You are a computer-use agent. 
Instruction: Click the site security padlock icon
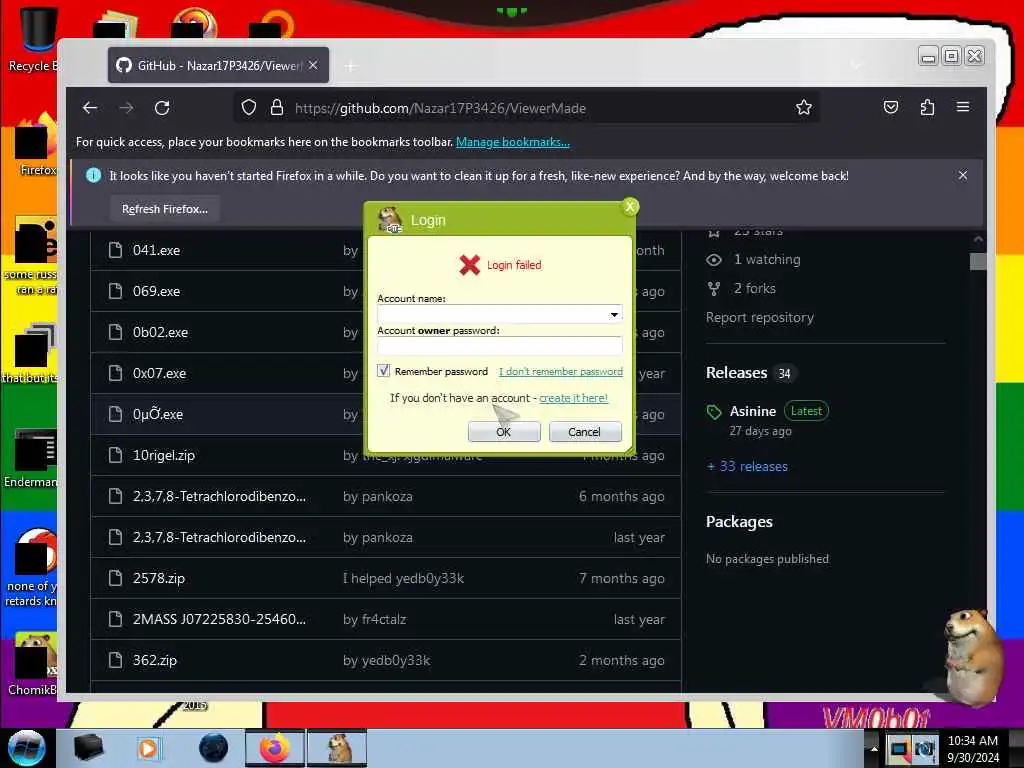(x=277, y=107)
